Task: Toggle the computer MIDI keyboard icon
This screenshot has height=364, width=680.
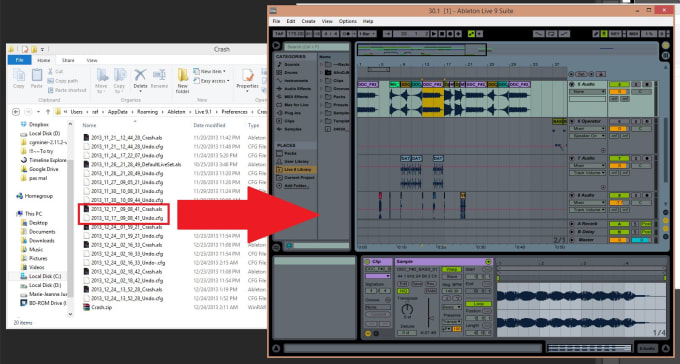Action: tap(604, 34)
